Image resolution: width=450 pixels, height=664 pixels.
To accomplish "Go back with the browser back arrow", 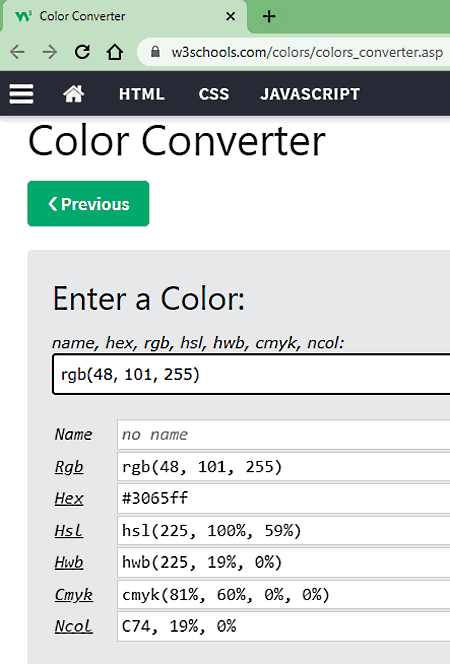I will [x=17, y=52].
